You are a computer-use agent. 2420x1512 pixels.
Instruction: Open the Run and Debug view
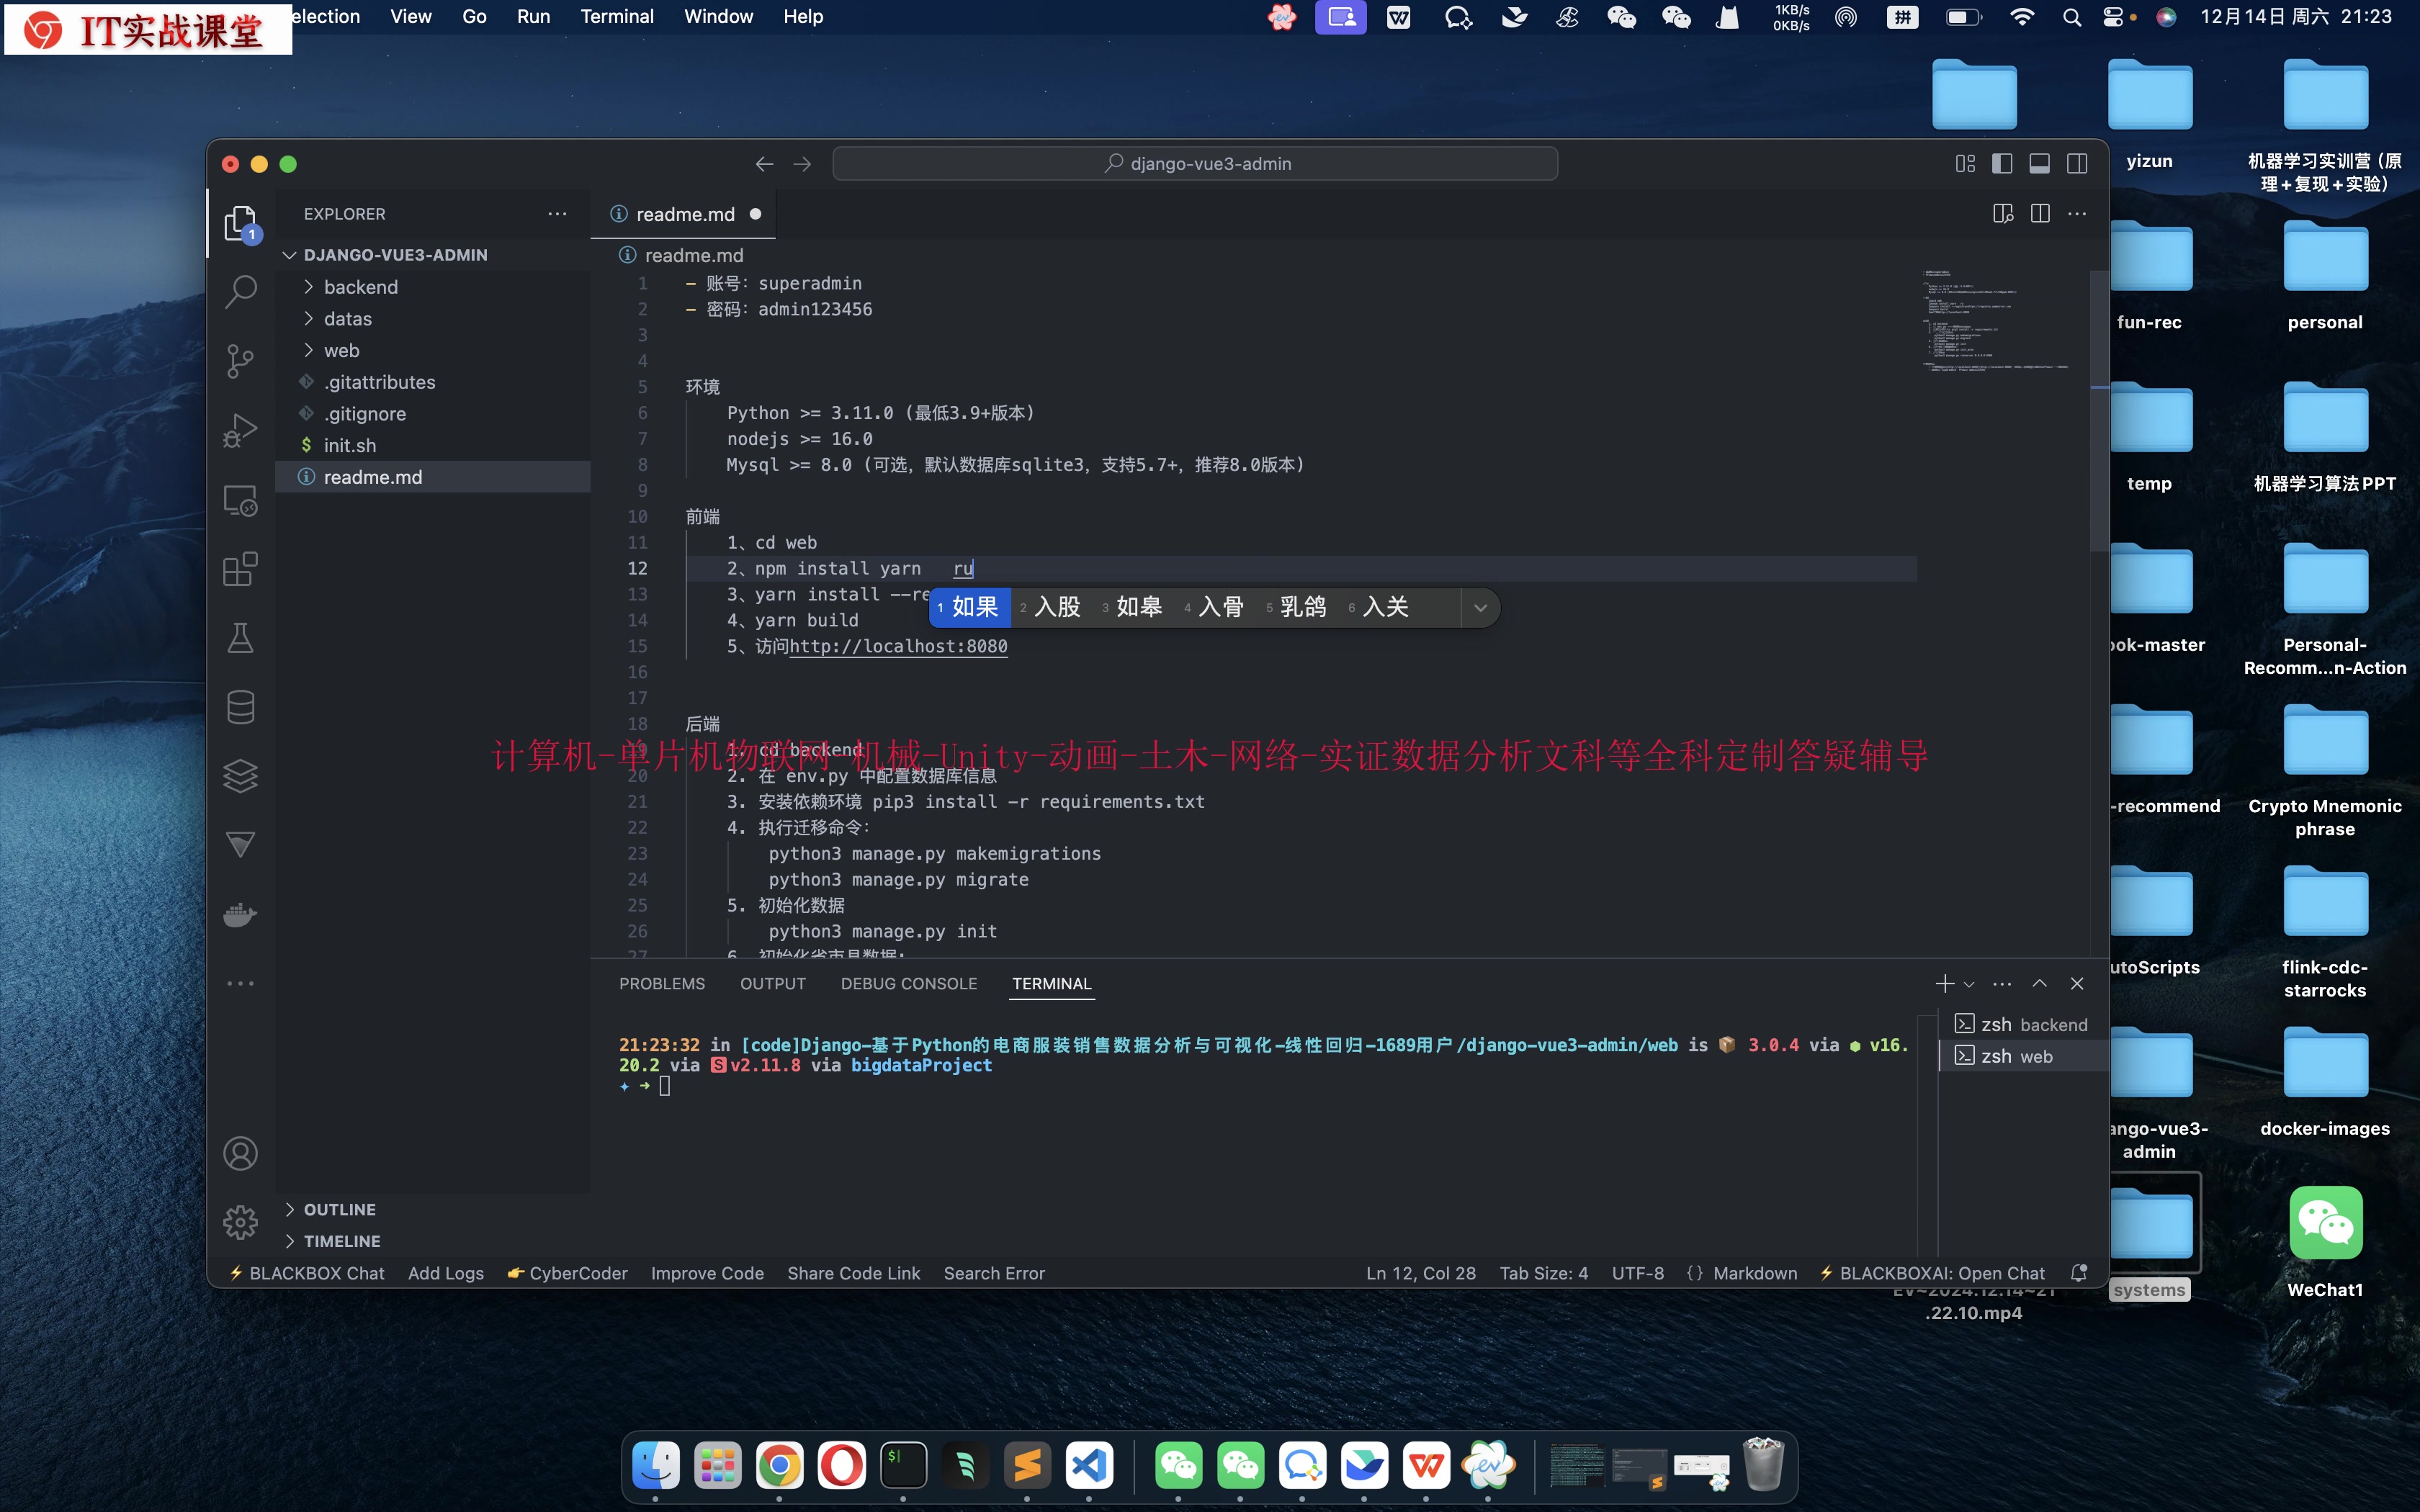pos(240,430)
